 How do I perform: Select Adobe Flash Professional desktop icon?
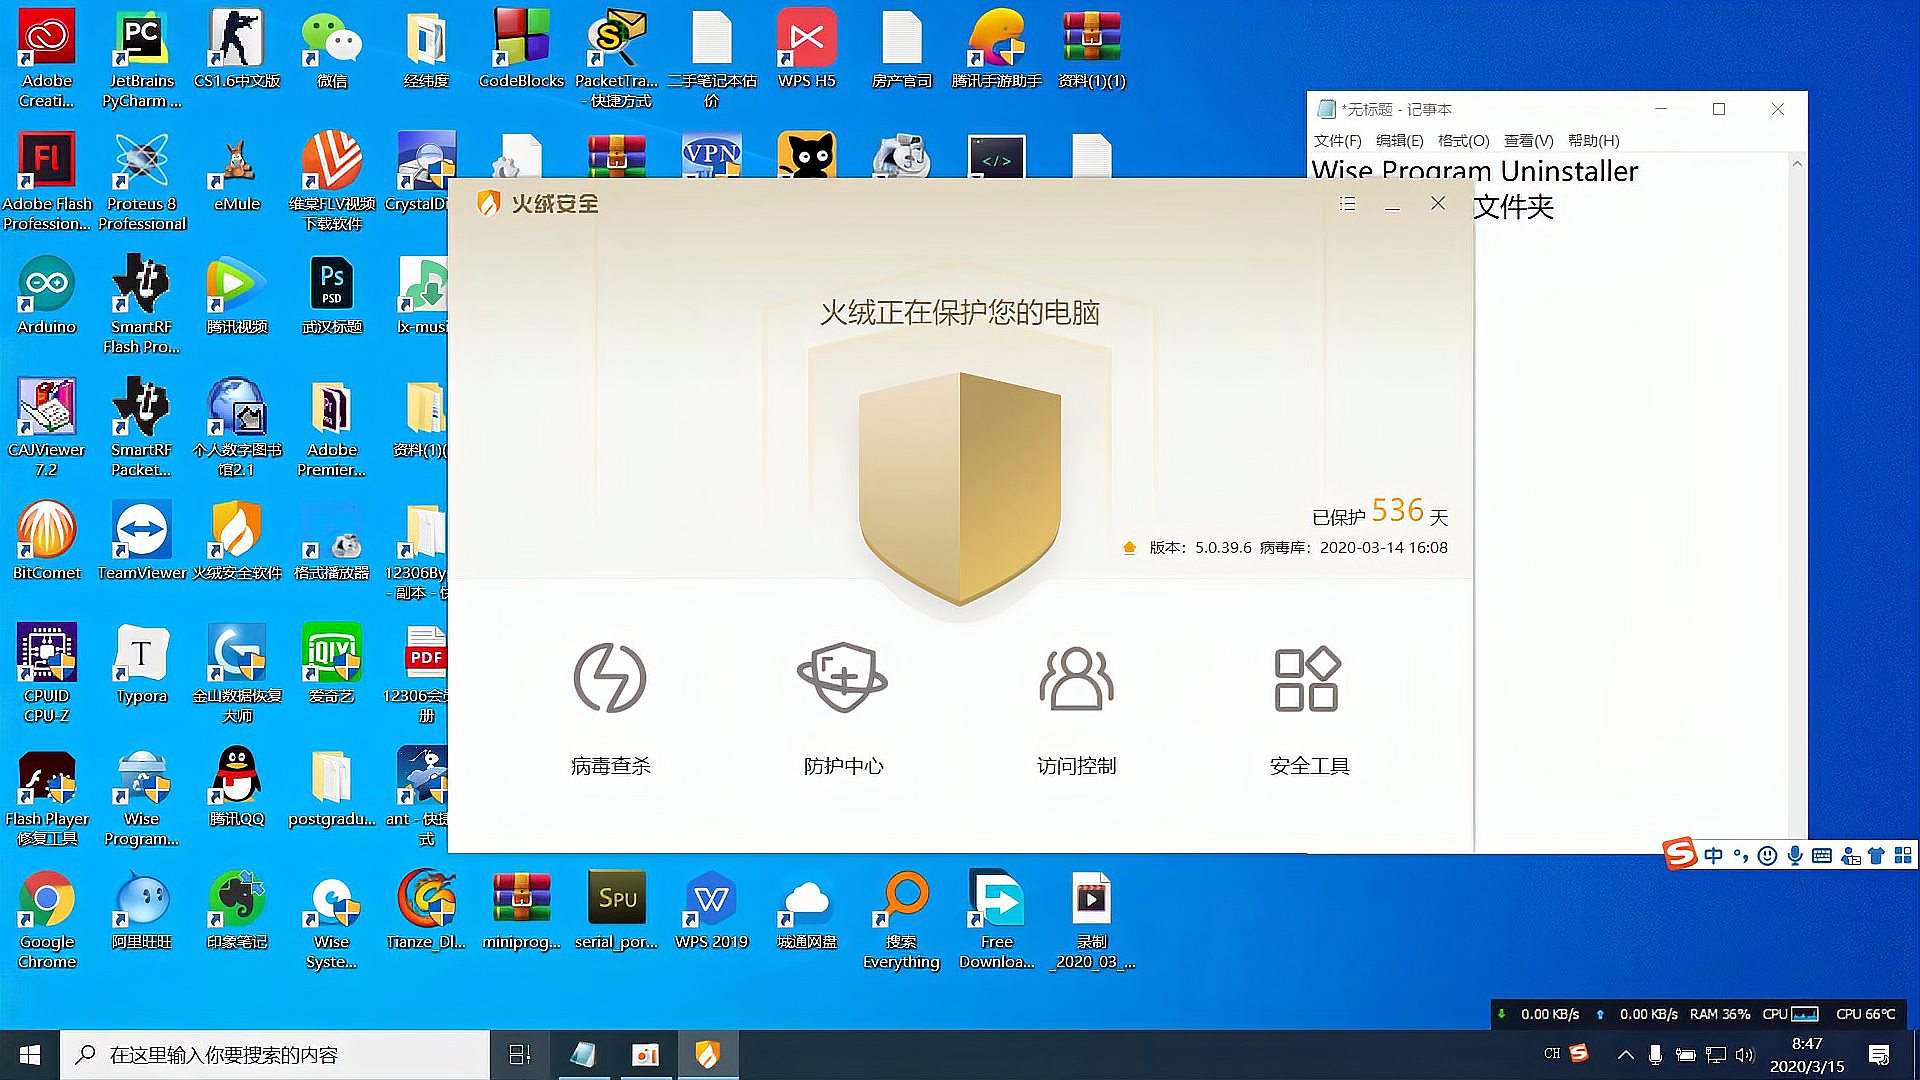(47, 182)
